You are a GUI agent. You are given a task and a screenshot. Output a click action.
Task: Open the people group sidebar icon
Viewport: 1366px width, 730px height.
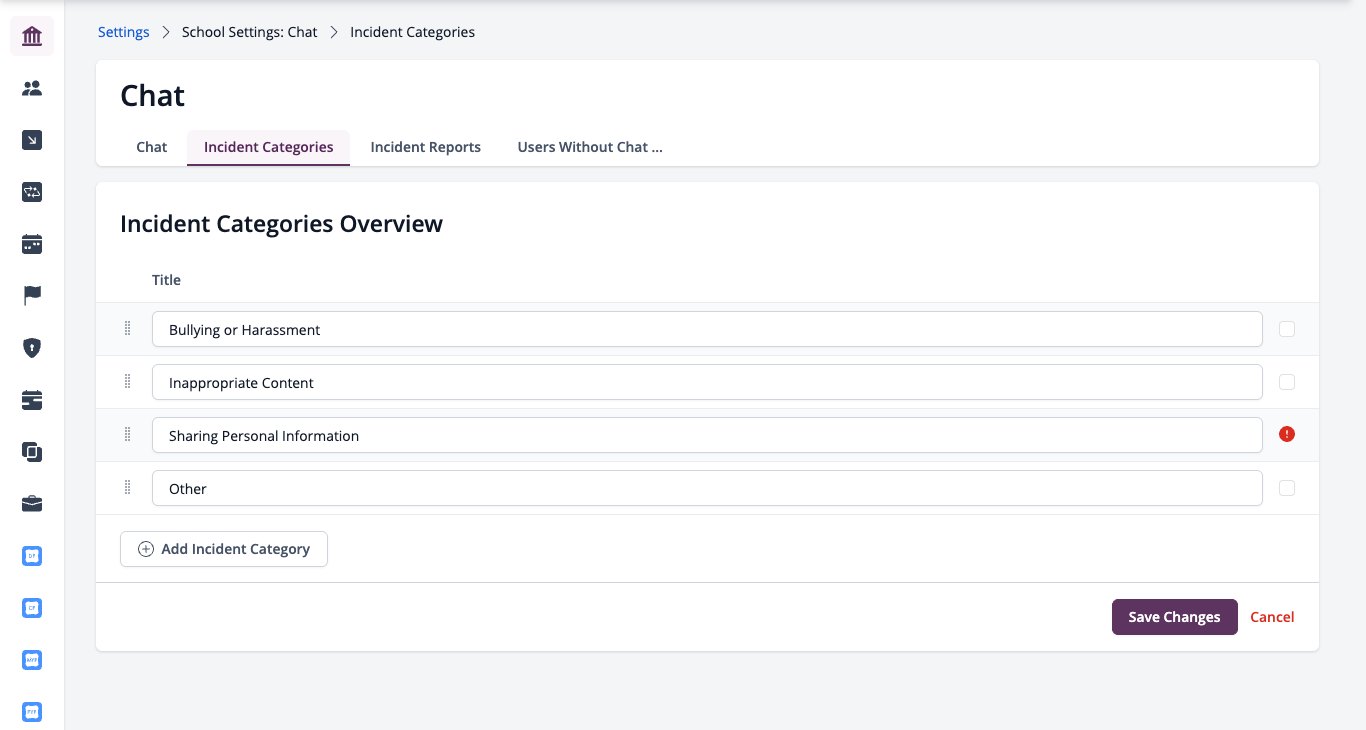[x=32, y=89]
